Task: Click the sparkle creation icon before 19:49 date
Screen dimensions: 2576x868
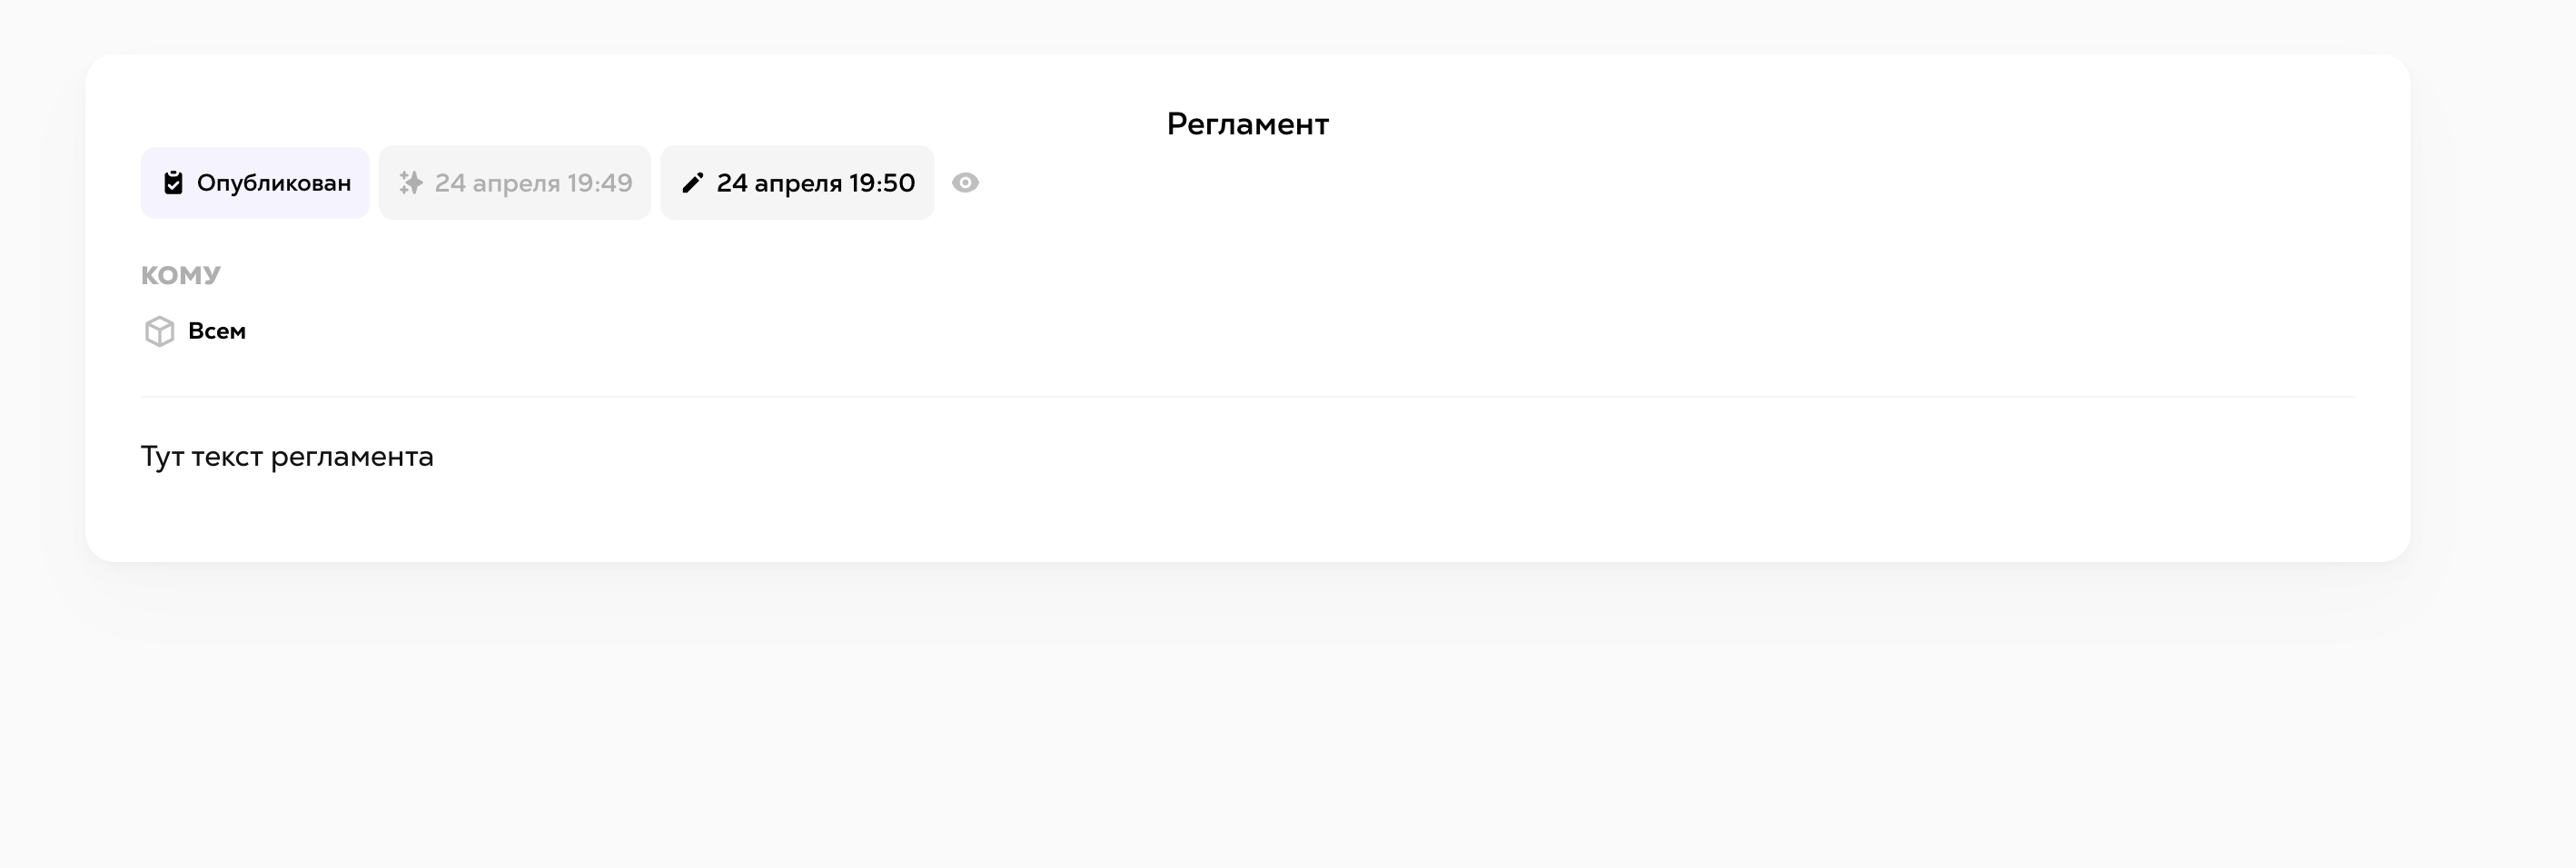Action: pyautogui.click(x=411, y=183)
